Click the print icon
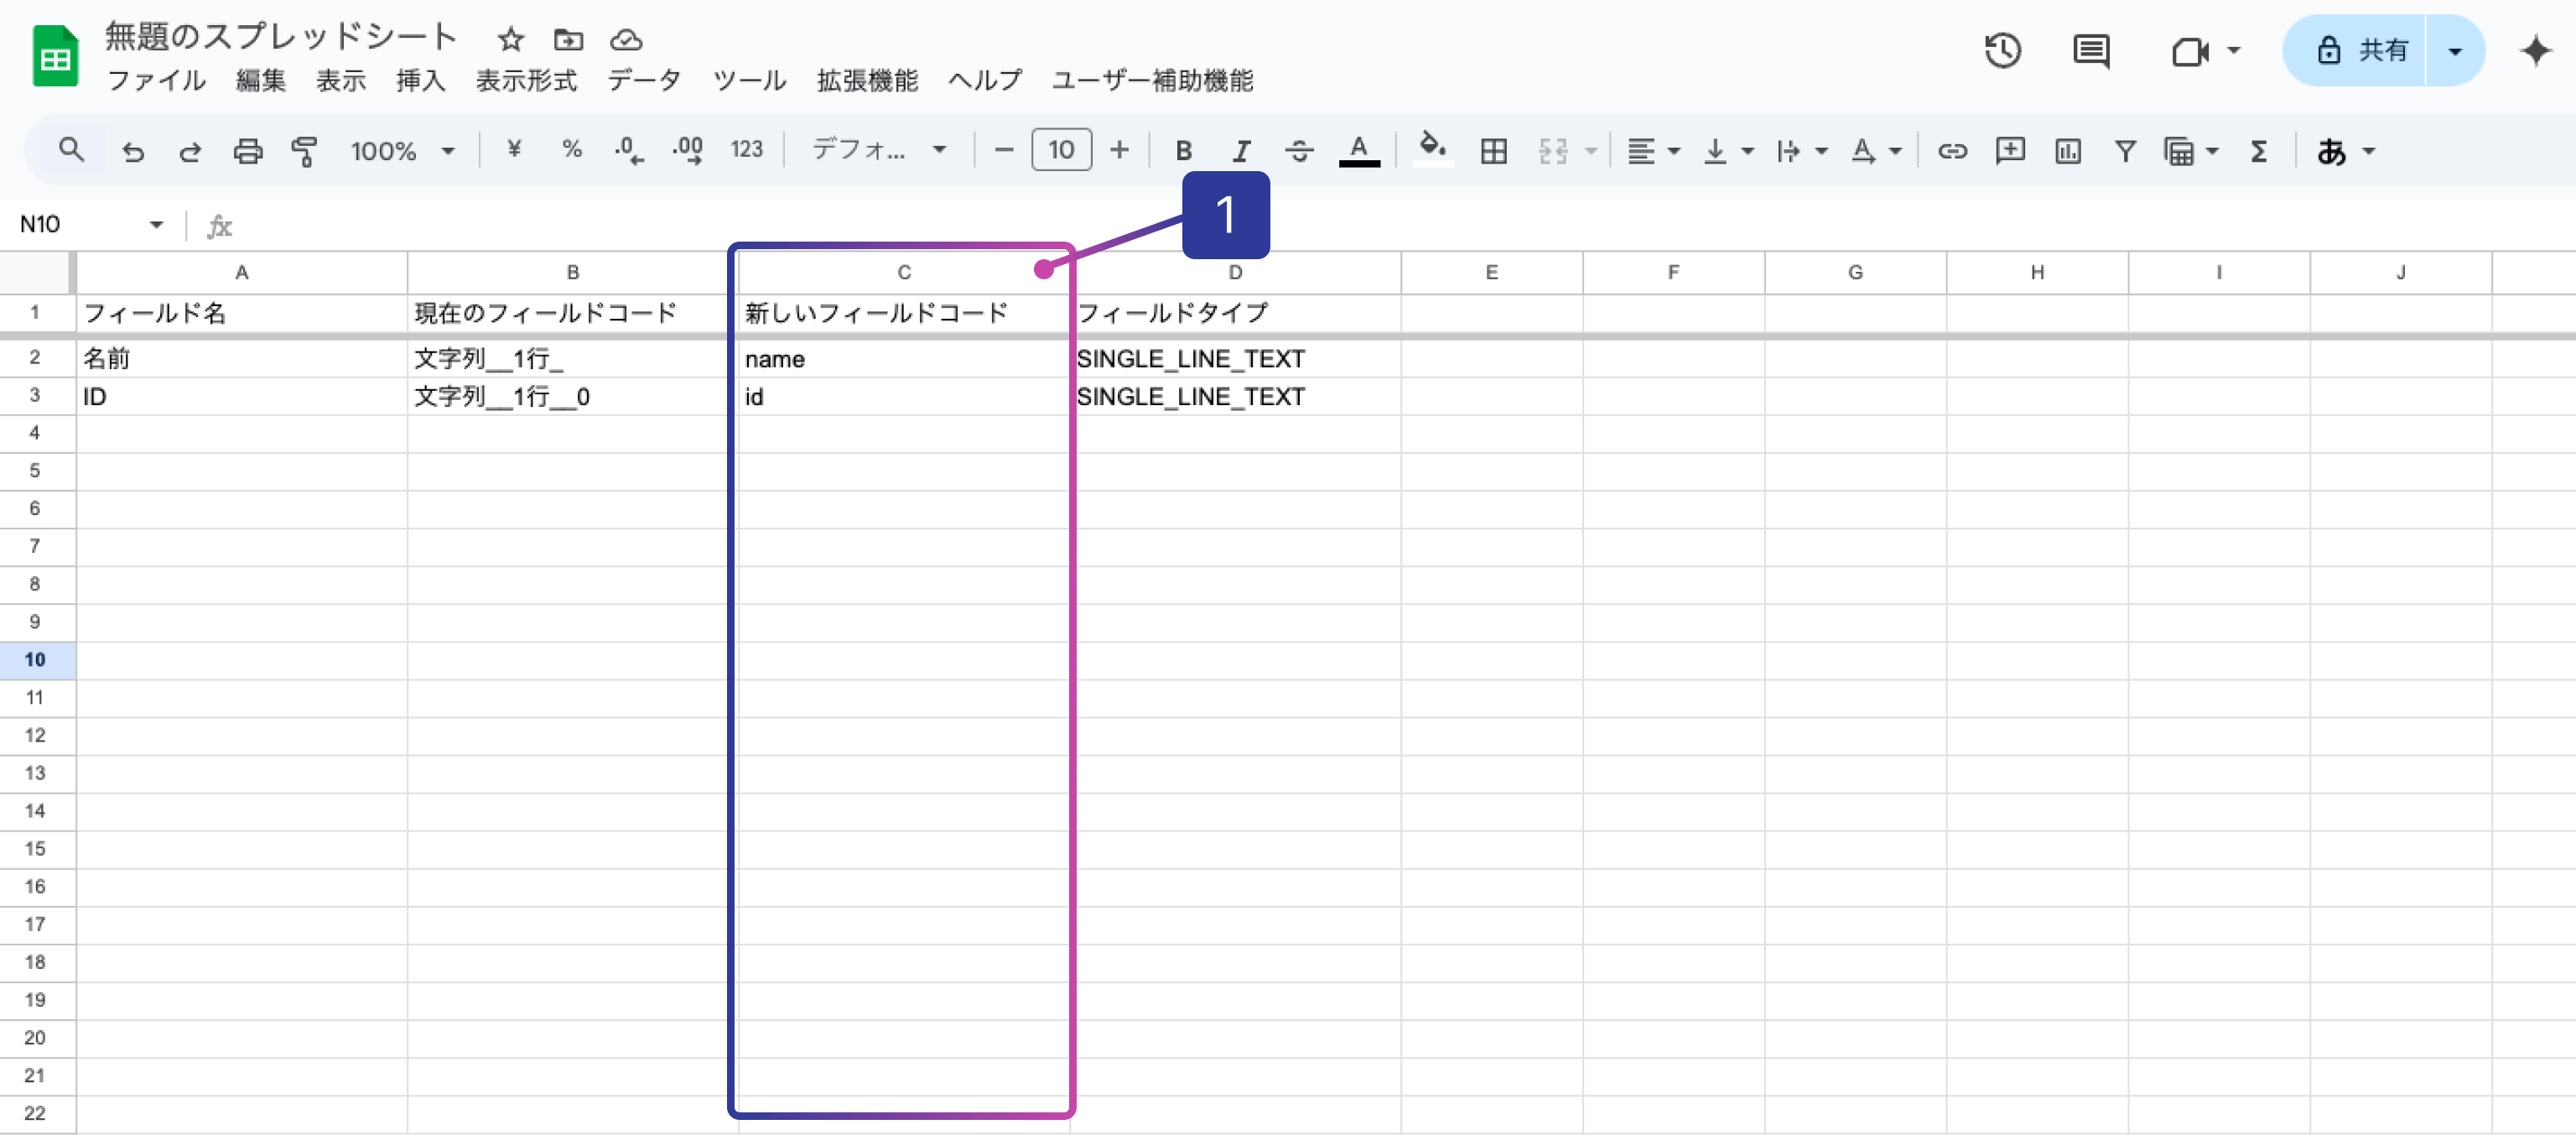The height and width of the screenshot is (1135, 2576). pyautogui.click(x=247, y=151)
